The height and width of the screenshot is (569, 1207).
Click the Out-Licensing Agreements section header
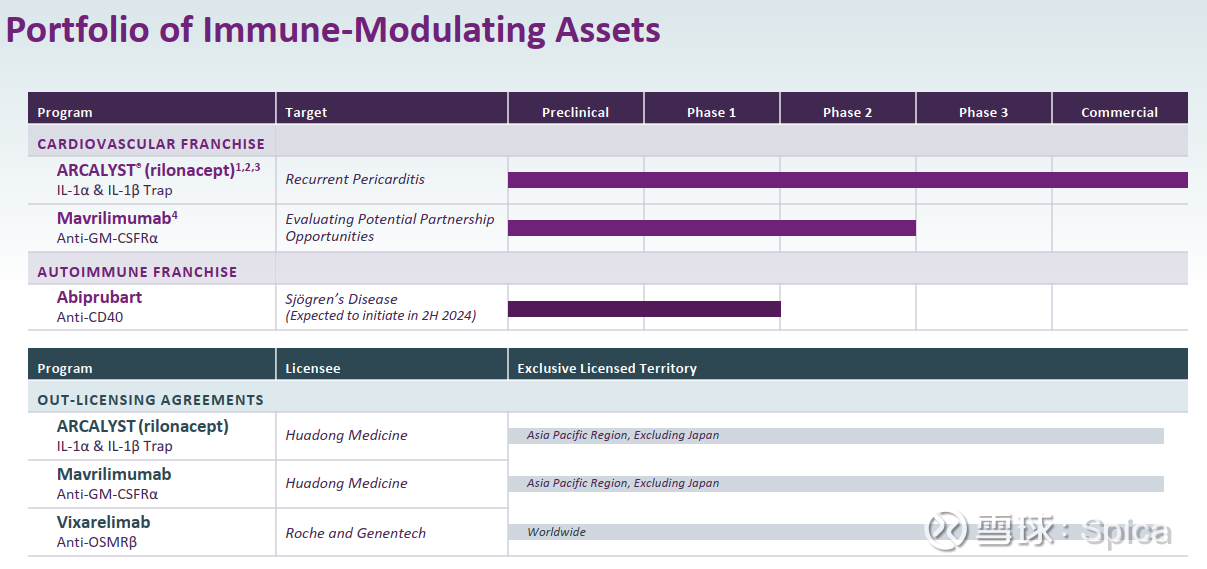[x=151, y=400]
